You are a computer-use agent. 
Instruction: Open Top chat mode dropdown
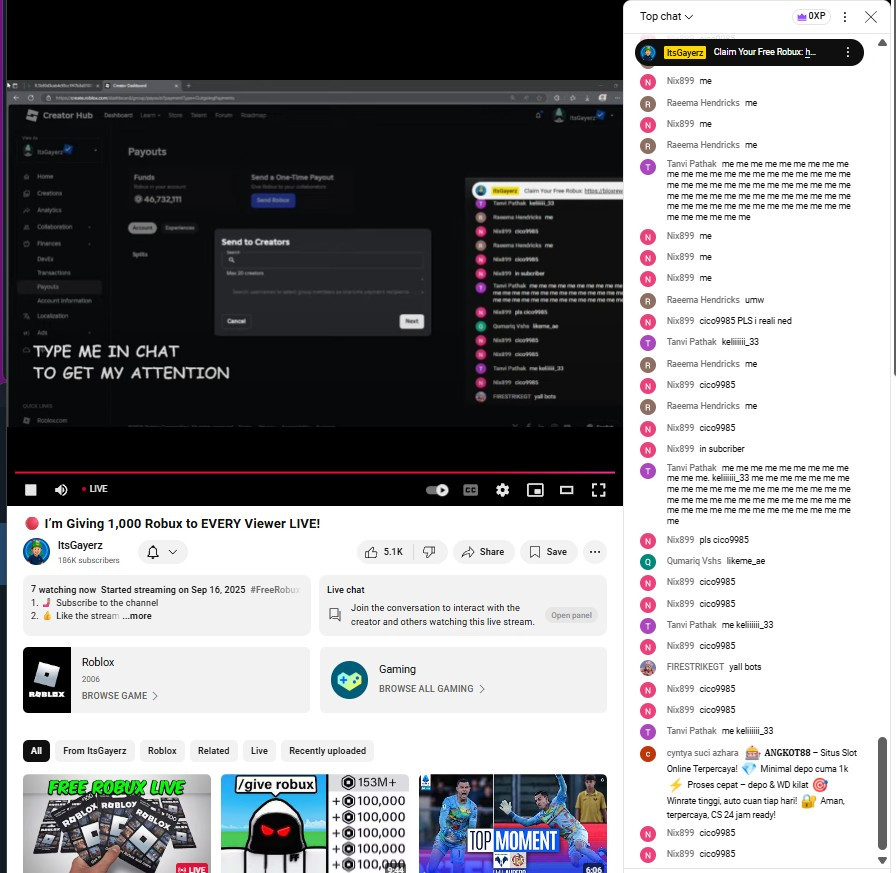pyautogui.click(x=666, y=17)
